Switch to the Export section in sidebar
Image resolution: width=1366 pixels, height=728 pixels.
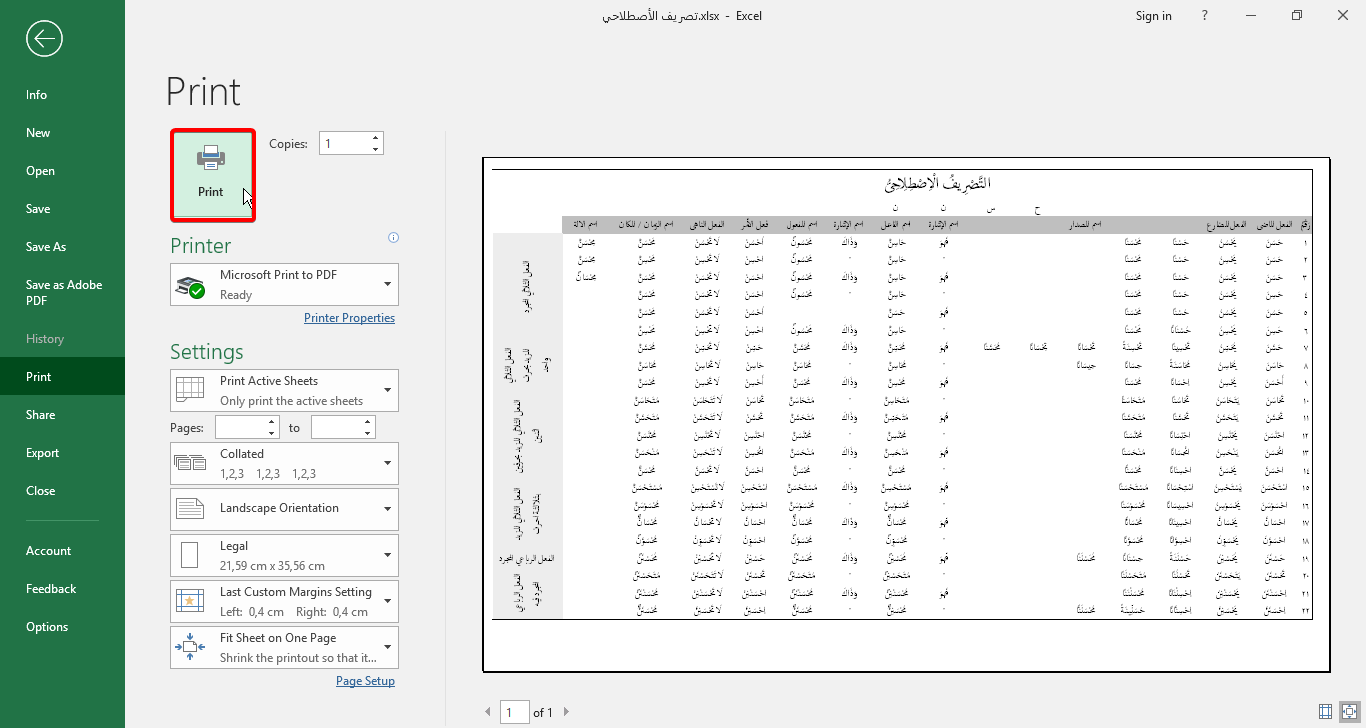(42, 452)
